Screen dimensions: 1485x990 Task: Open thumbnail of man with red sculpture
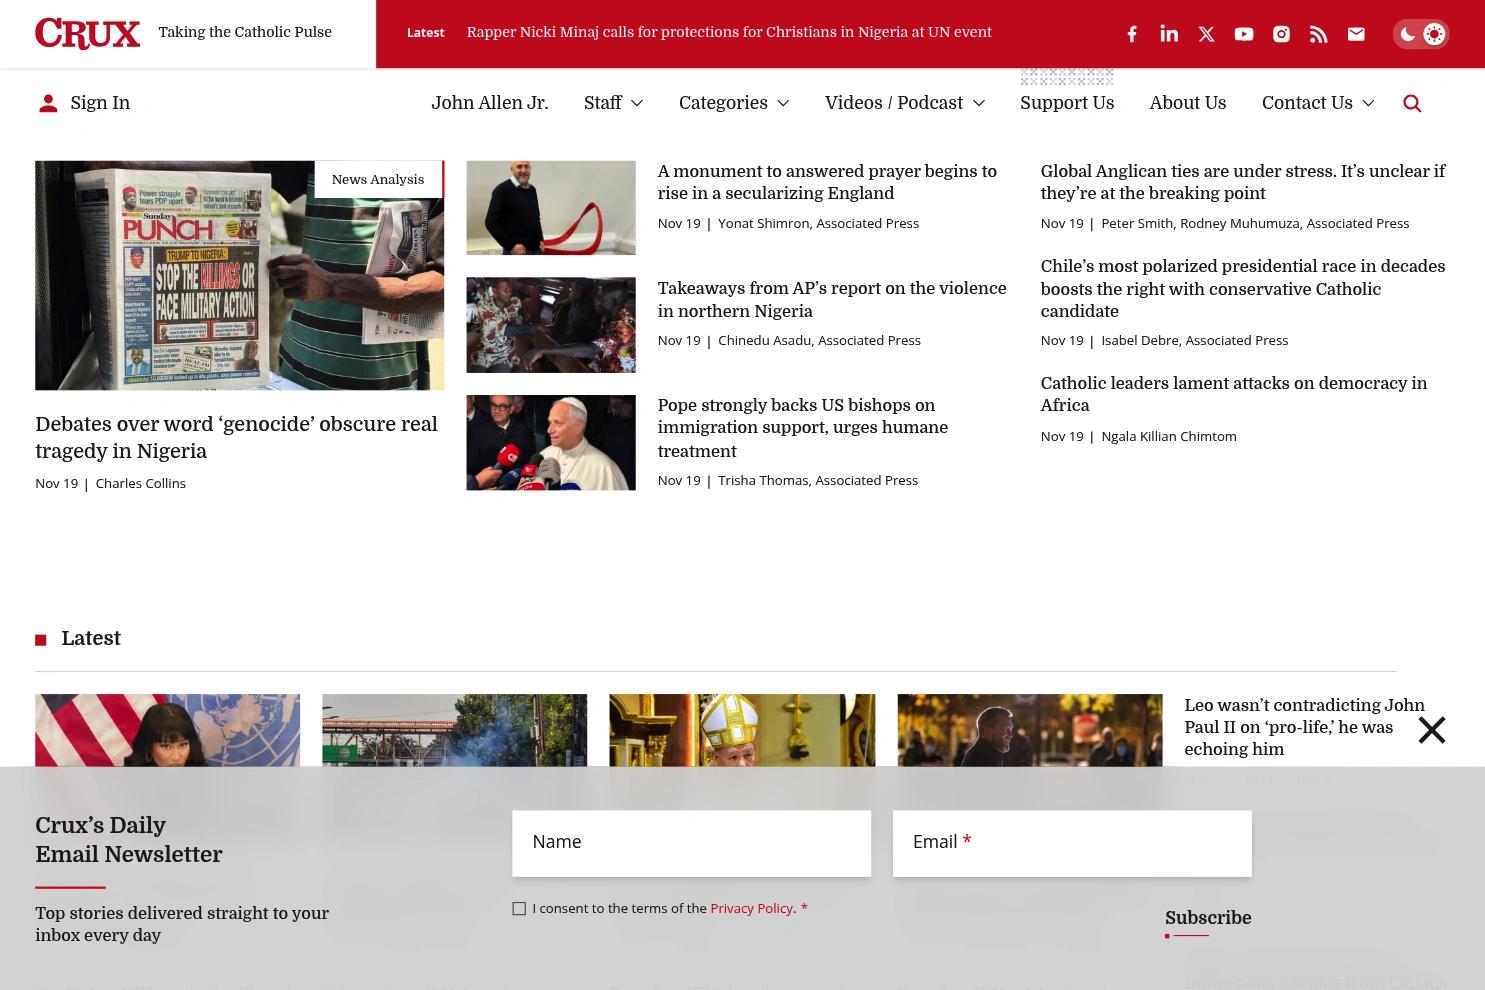[x=551, y=208]
